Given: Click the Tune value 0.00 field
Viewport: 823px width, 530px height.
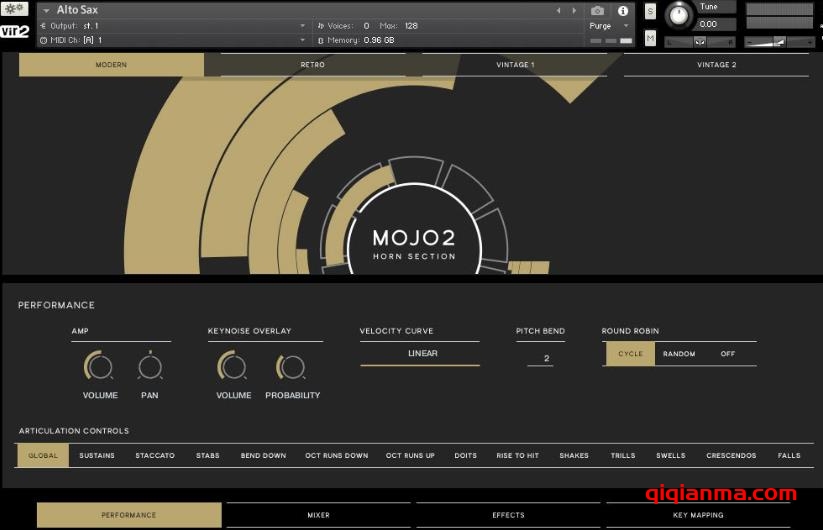Looking at the screenshot, I should [x=715, y=24].
